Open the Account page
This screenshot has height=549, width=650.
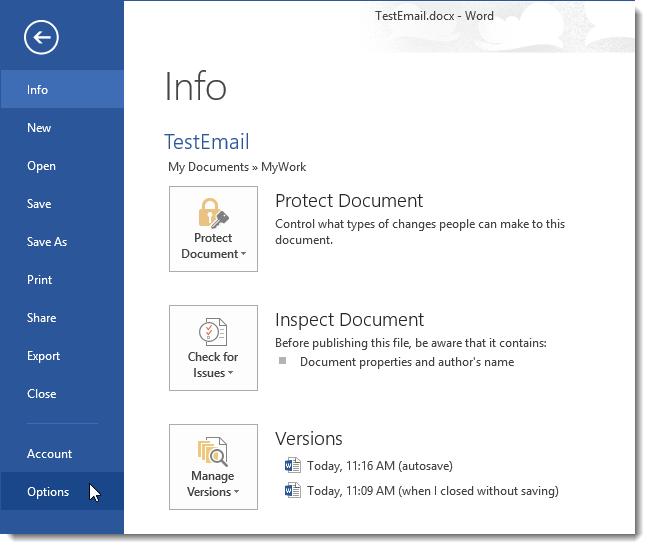[x=62, y=454]
